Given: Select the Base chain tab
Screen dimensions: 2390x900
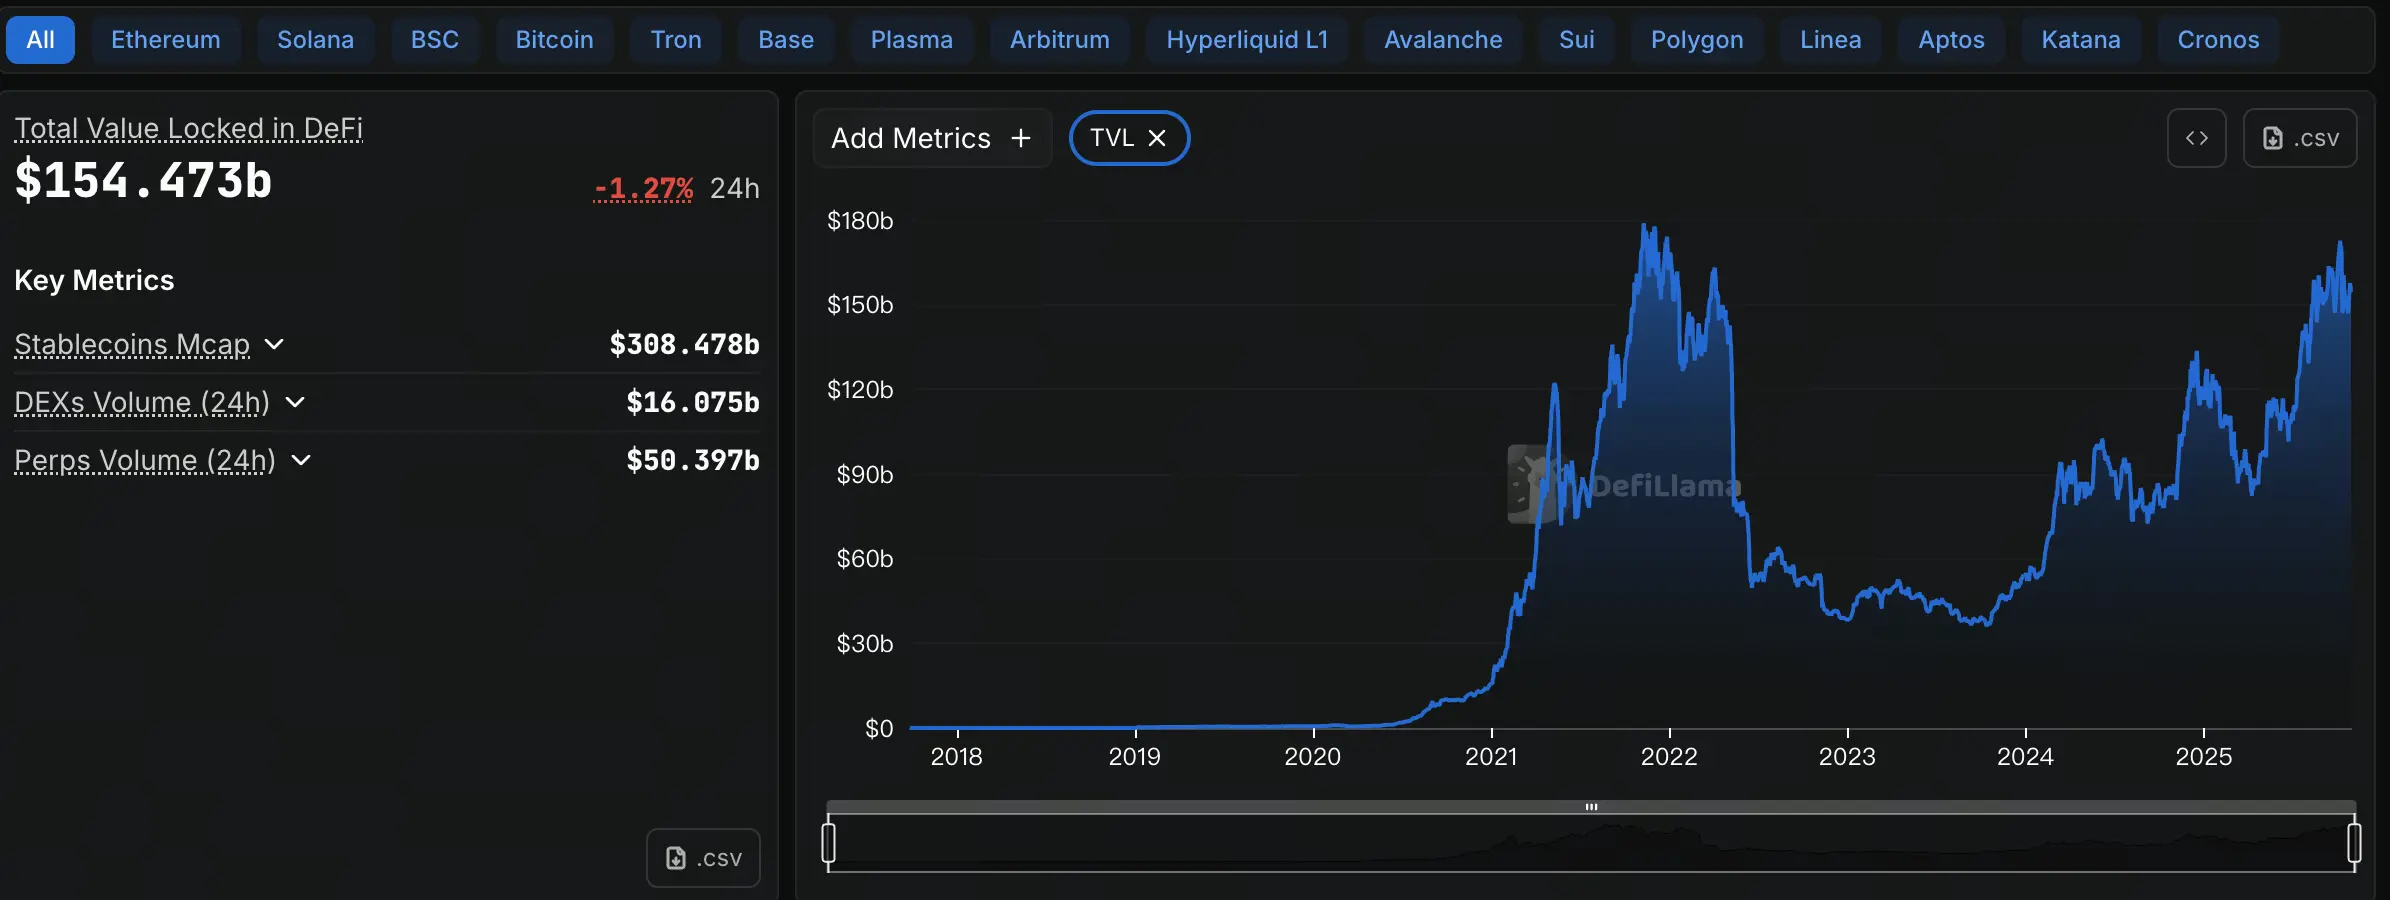Looking at the screenshot, I should 786,40.
